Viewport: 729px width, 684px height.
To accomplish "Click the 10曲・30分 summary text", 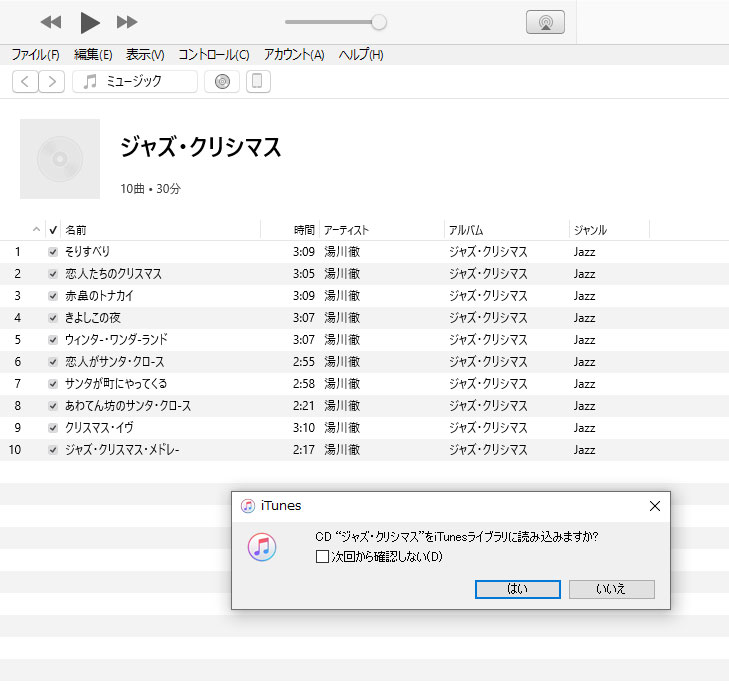I will 150,189.
